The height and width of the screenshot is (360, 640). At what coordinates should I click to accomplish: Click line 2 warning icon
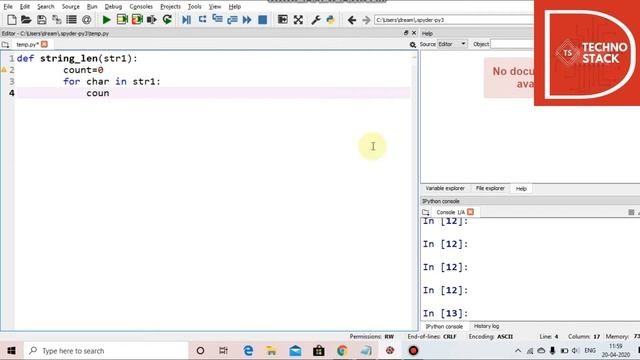(4, 70)
